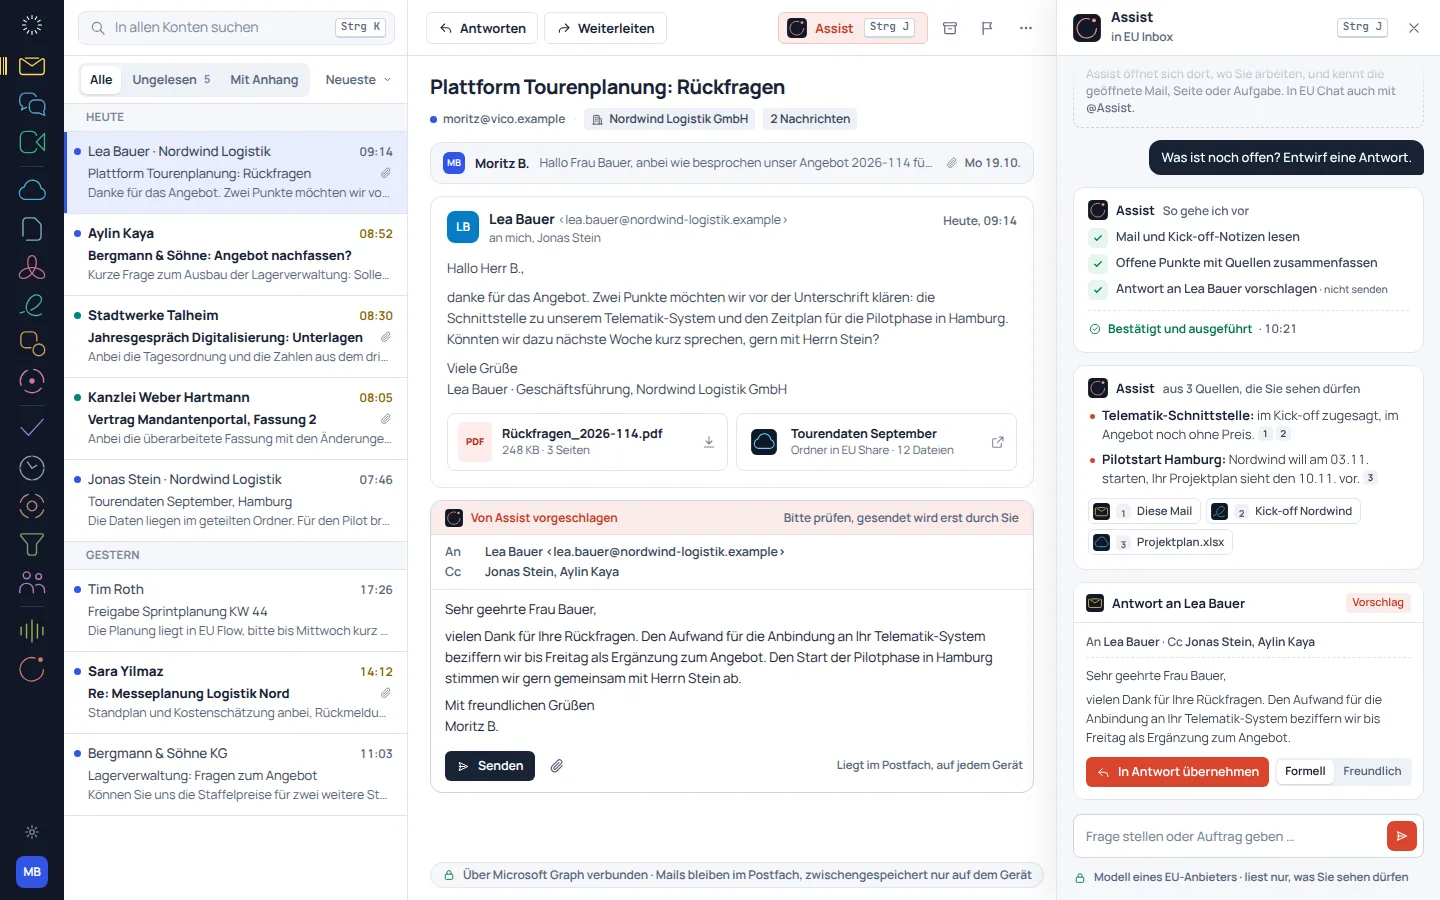Open the audio waveform icon in sidebar

(32, 630)
